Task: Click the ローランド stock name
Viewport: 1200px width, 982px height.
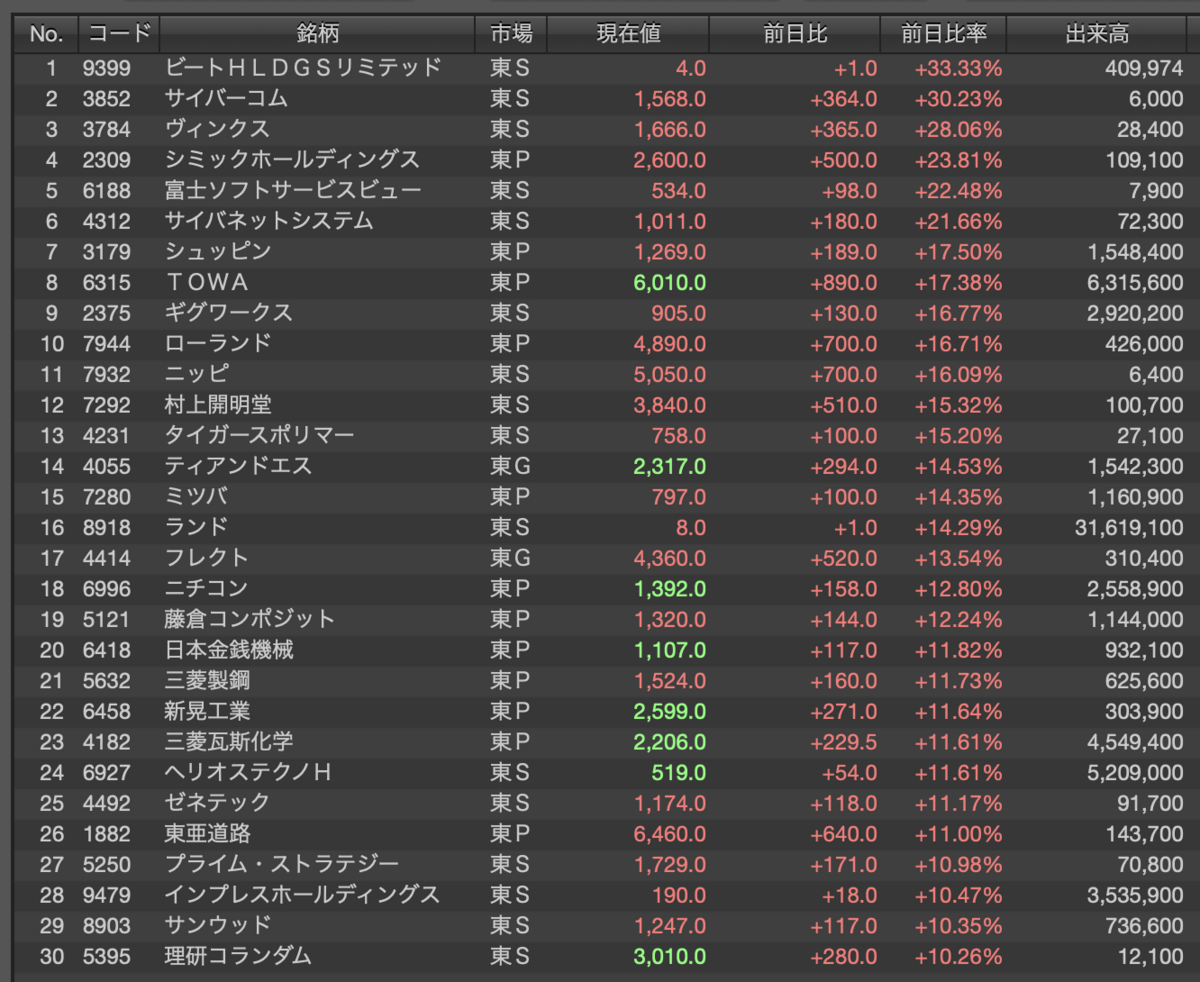Action: click(218, 344)
